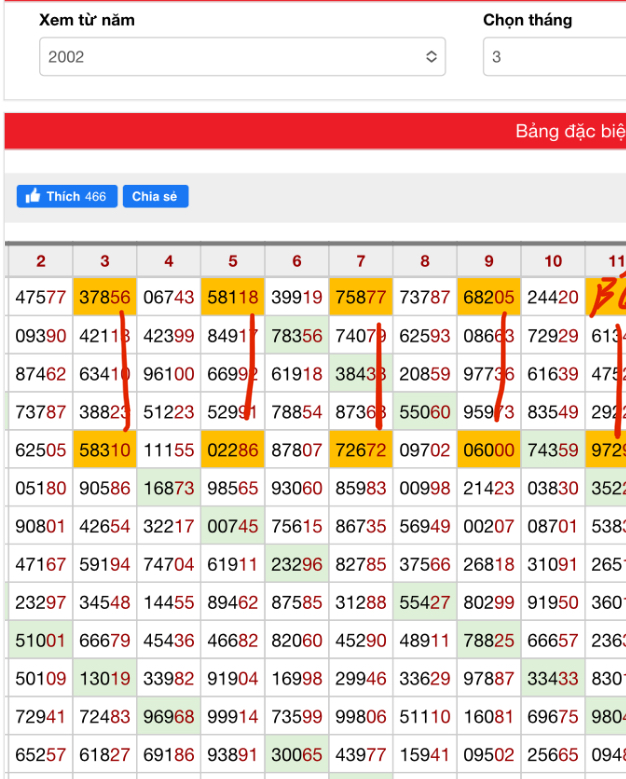
Task: Click the Chia sẻ share button
Action: click(x=155, y=197)
